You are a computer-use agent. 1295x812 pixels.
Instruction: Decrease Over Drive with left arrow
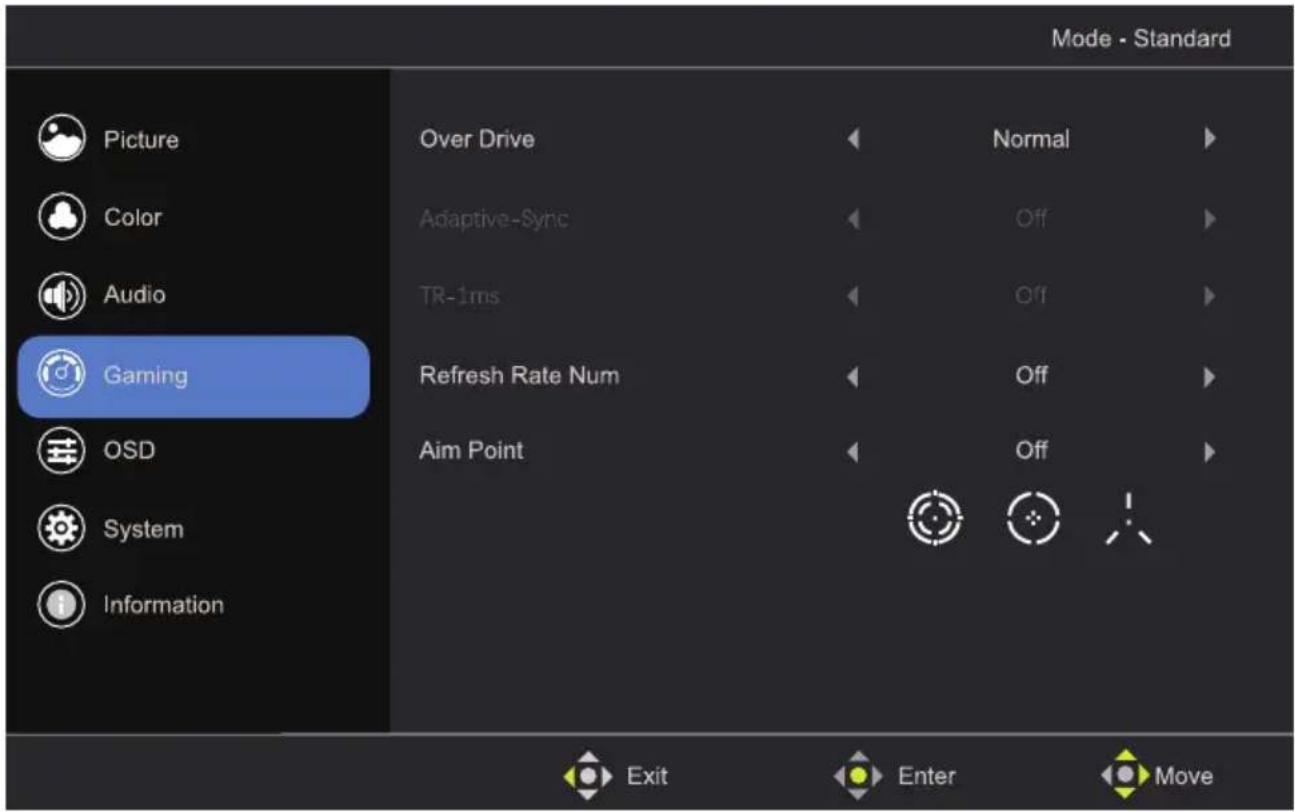click(853, 139)
